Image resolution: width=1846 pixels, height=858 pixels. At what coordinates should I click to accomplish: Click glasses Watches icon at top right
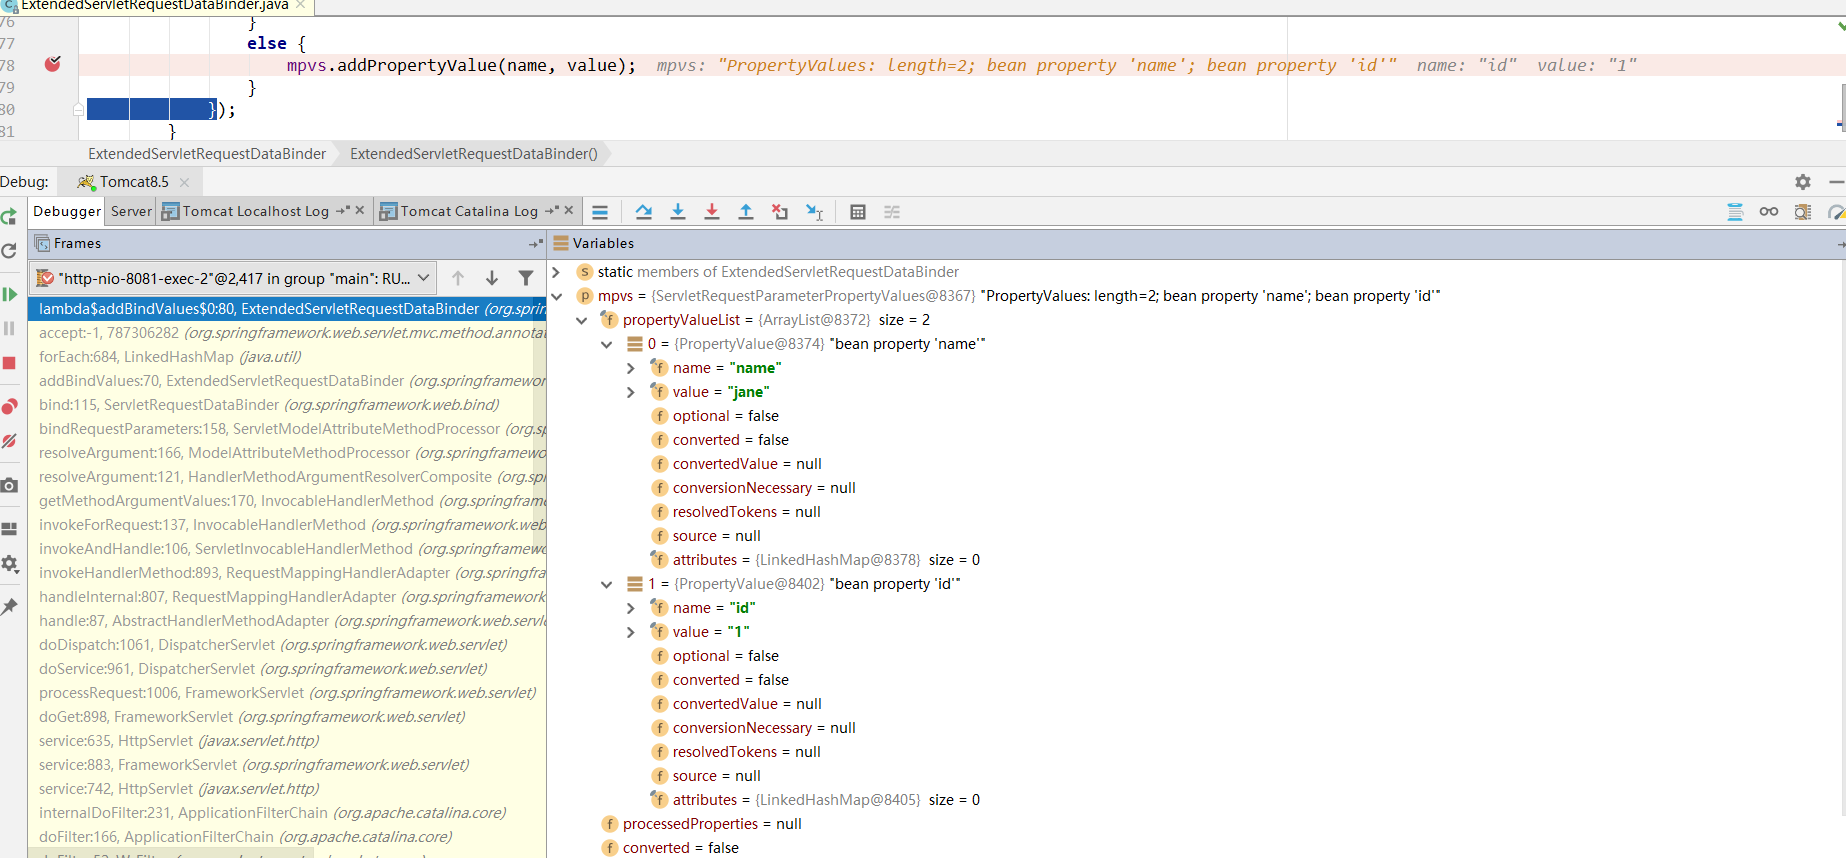point(1769,212)
